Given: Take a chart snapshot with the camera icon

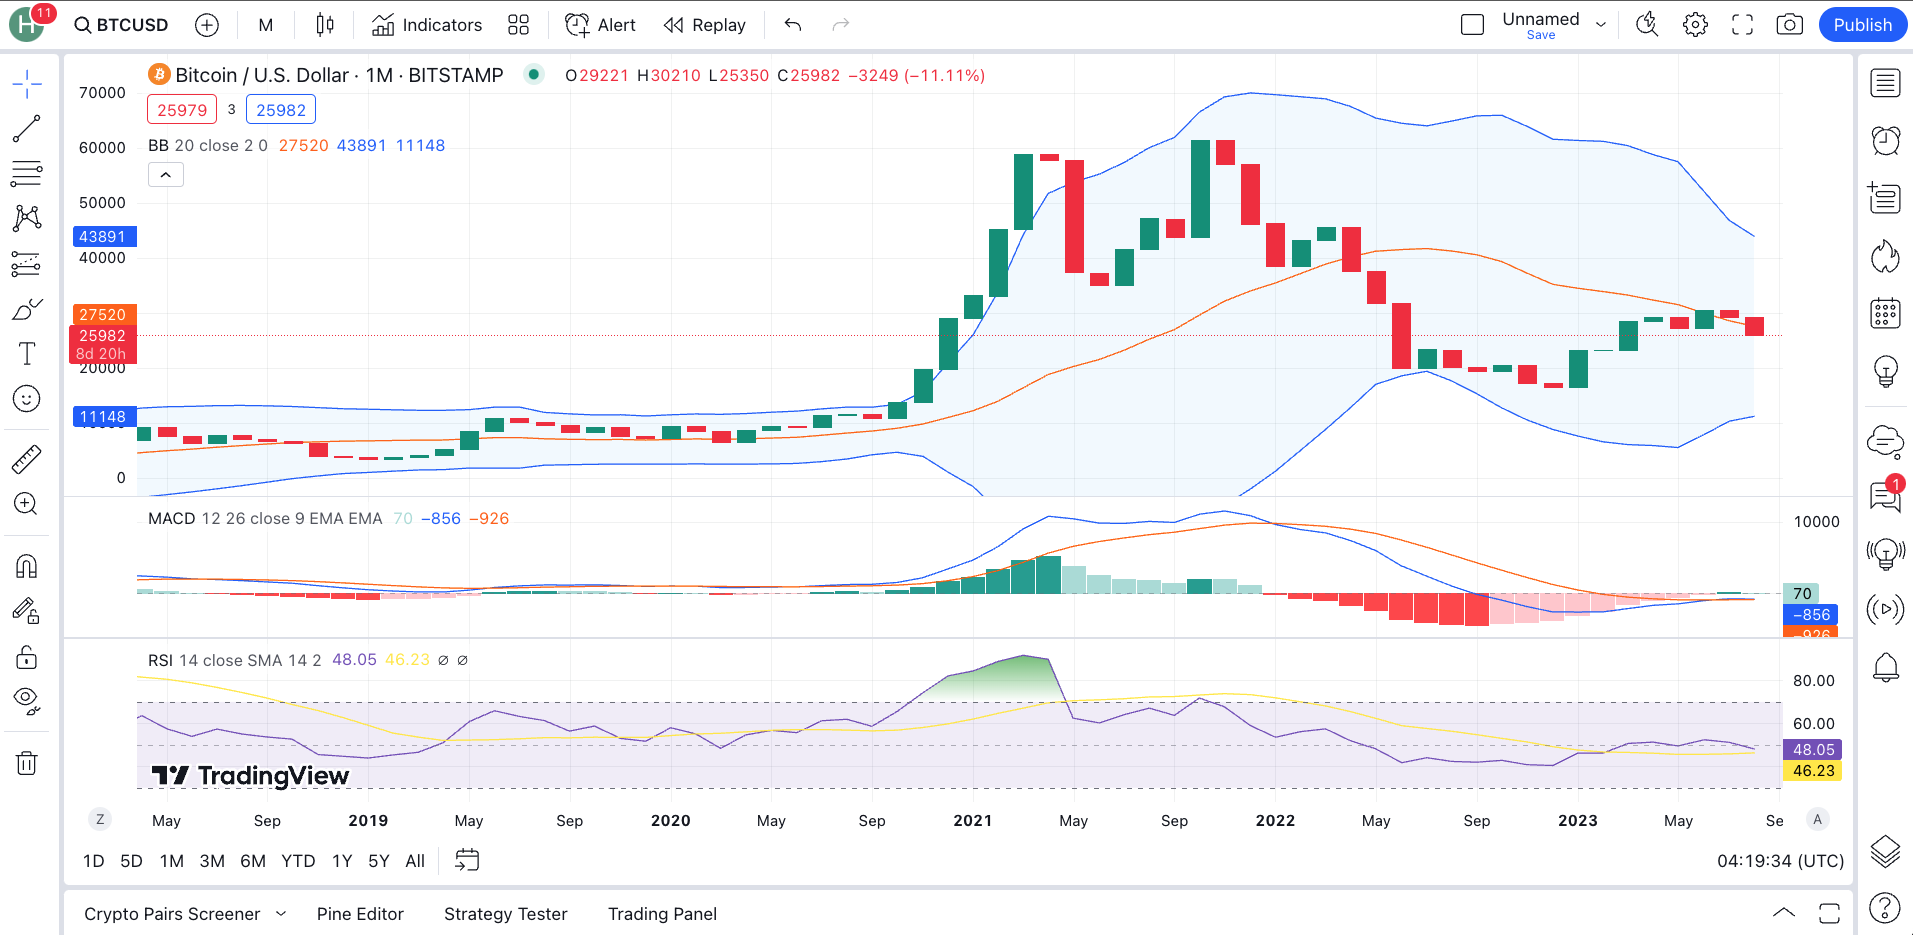Looking at the screenshot, I should [x=1790, y=24].
